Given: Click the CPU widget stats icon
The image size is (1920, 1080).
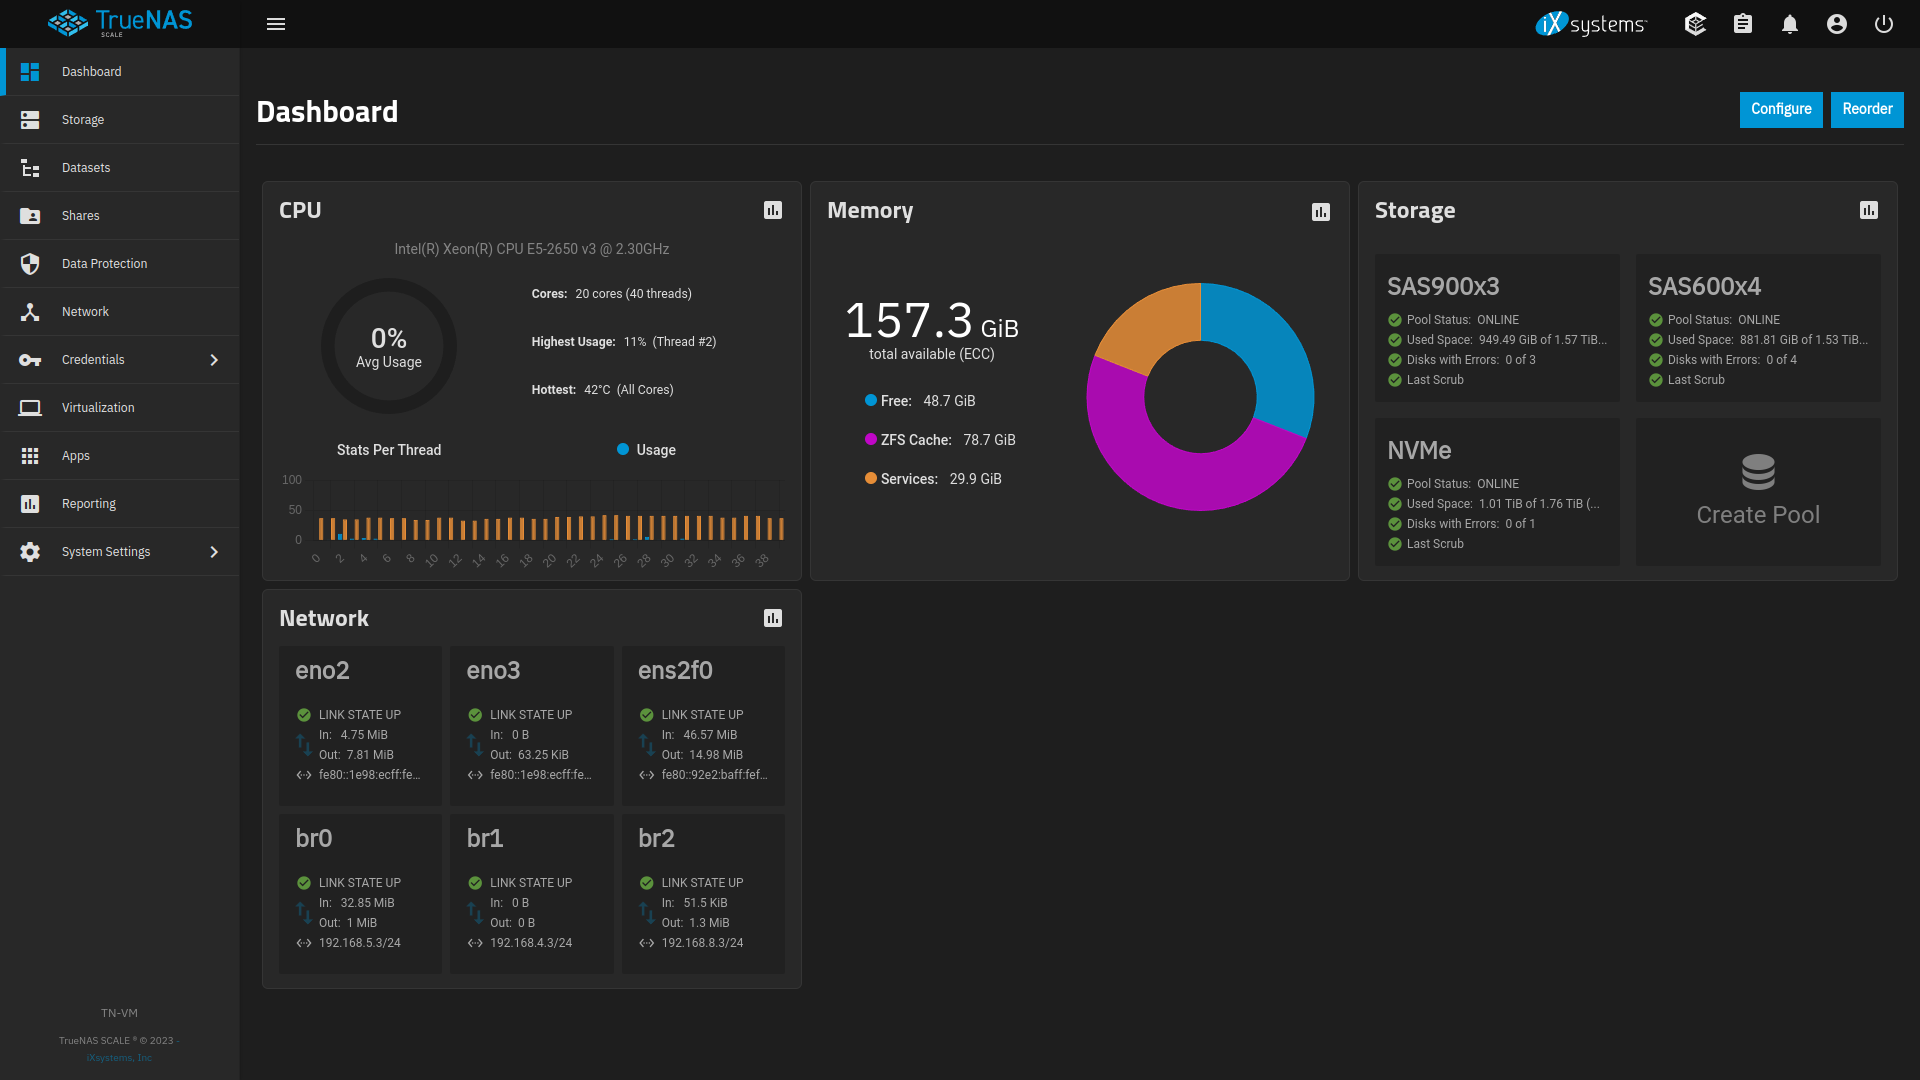Looking at the screenshot, I should coord(774,210).
